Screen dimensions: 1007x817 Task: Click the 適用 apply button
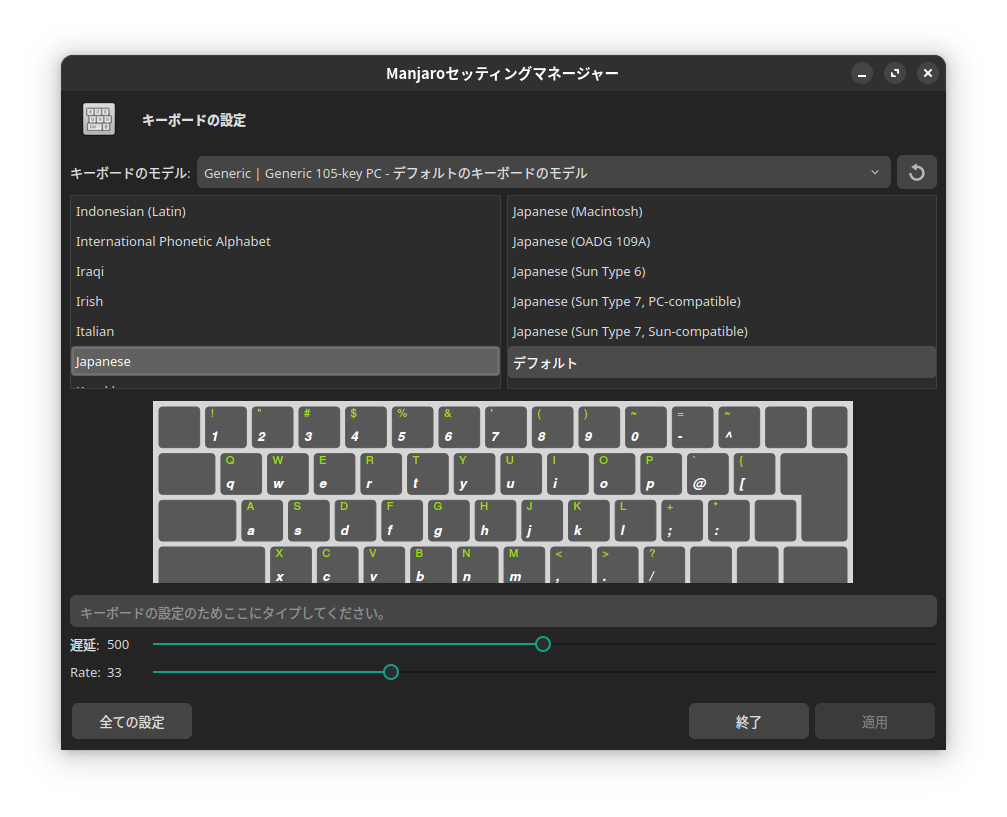875,721
